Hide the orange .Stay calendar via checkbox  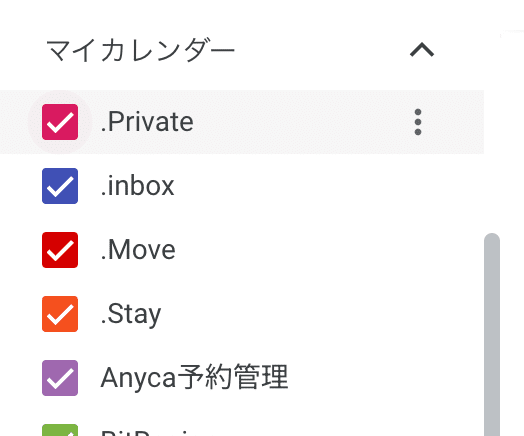tap(60, 314)
